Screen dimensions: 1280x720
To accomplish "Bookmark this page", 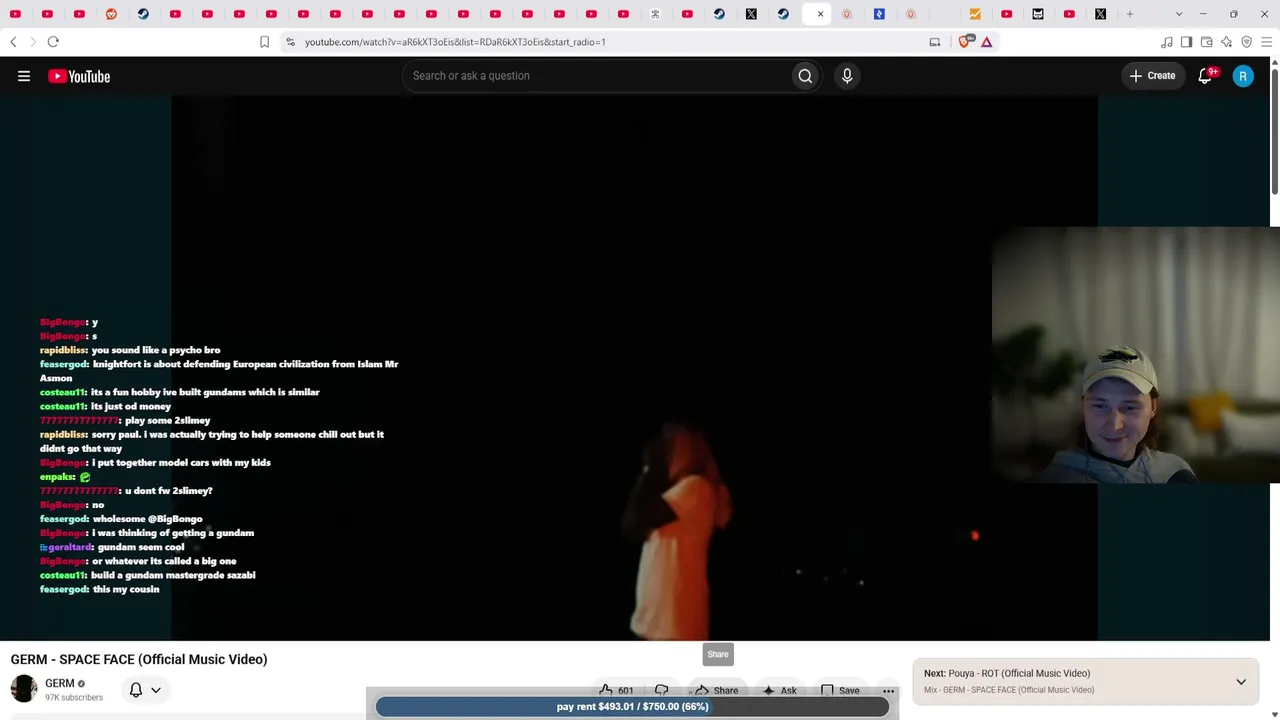I will point(264,42).
